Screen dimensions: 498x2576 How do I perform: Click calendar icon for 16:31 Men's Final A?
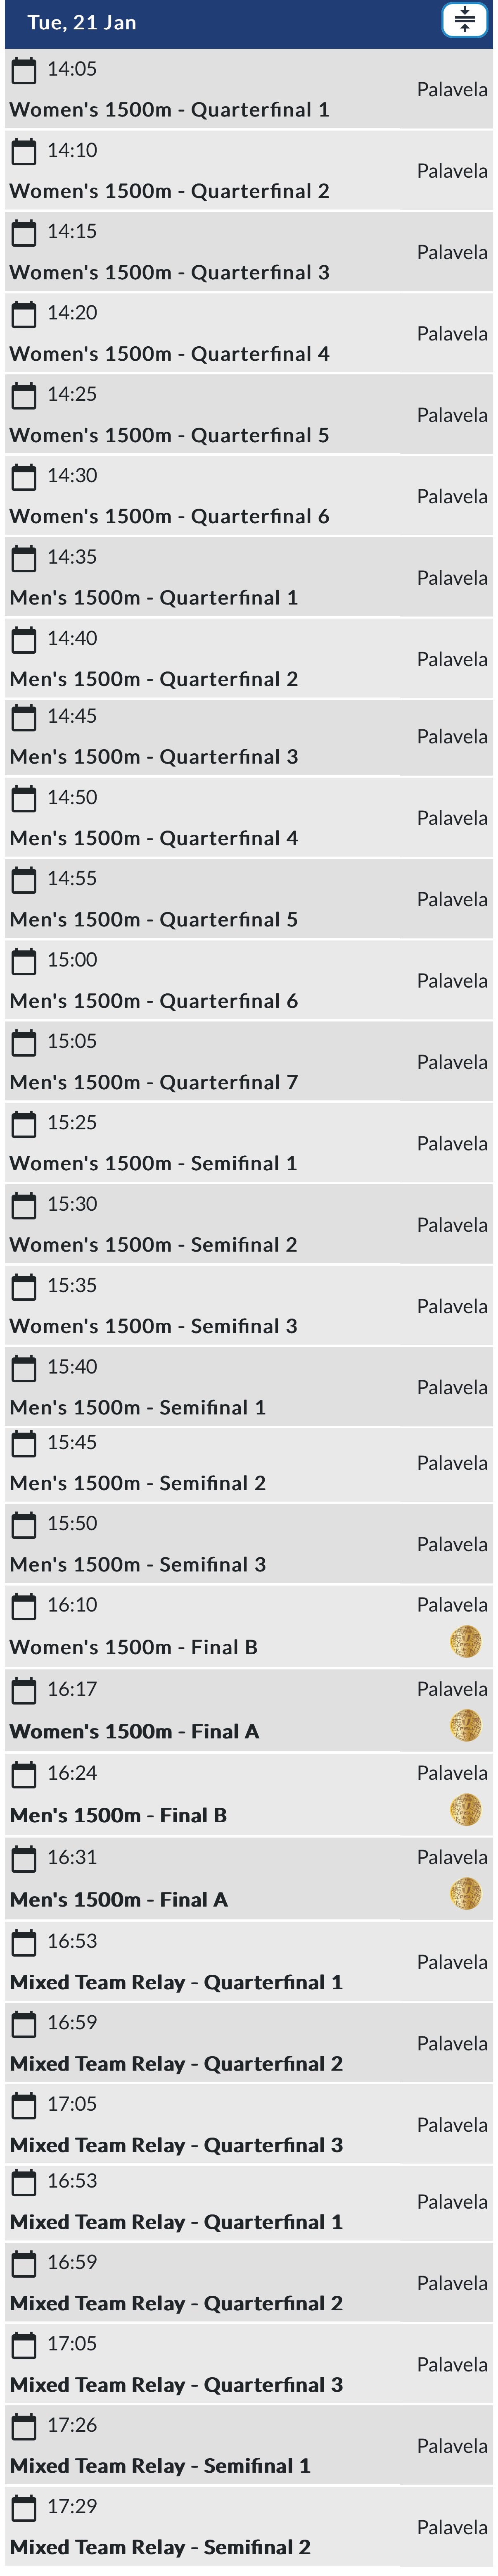[x=23, y=1858]
